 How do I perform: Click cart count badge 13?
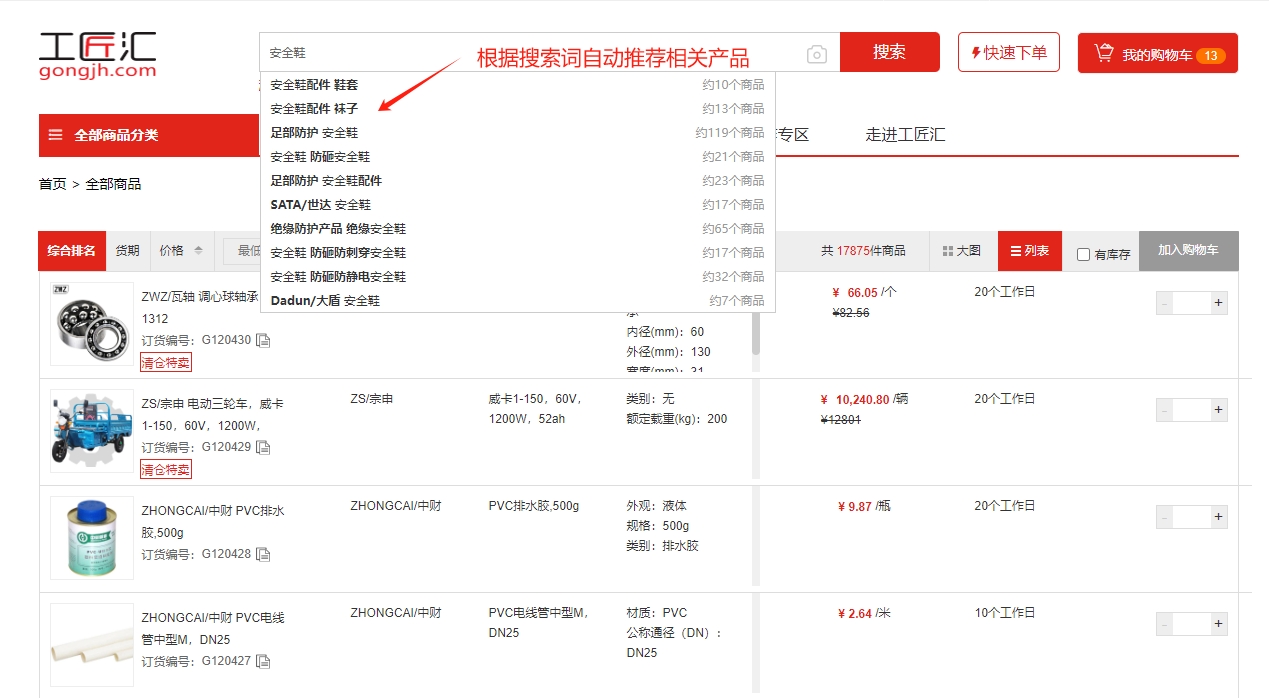pos(1210,55)
